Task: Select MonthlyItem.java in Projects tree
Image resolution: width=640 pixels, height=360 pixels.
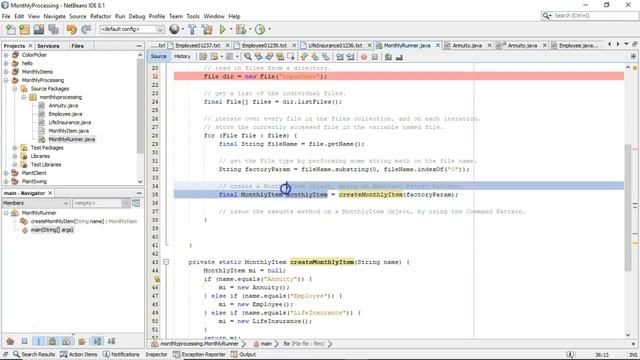Action: [x=68, y=131]
